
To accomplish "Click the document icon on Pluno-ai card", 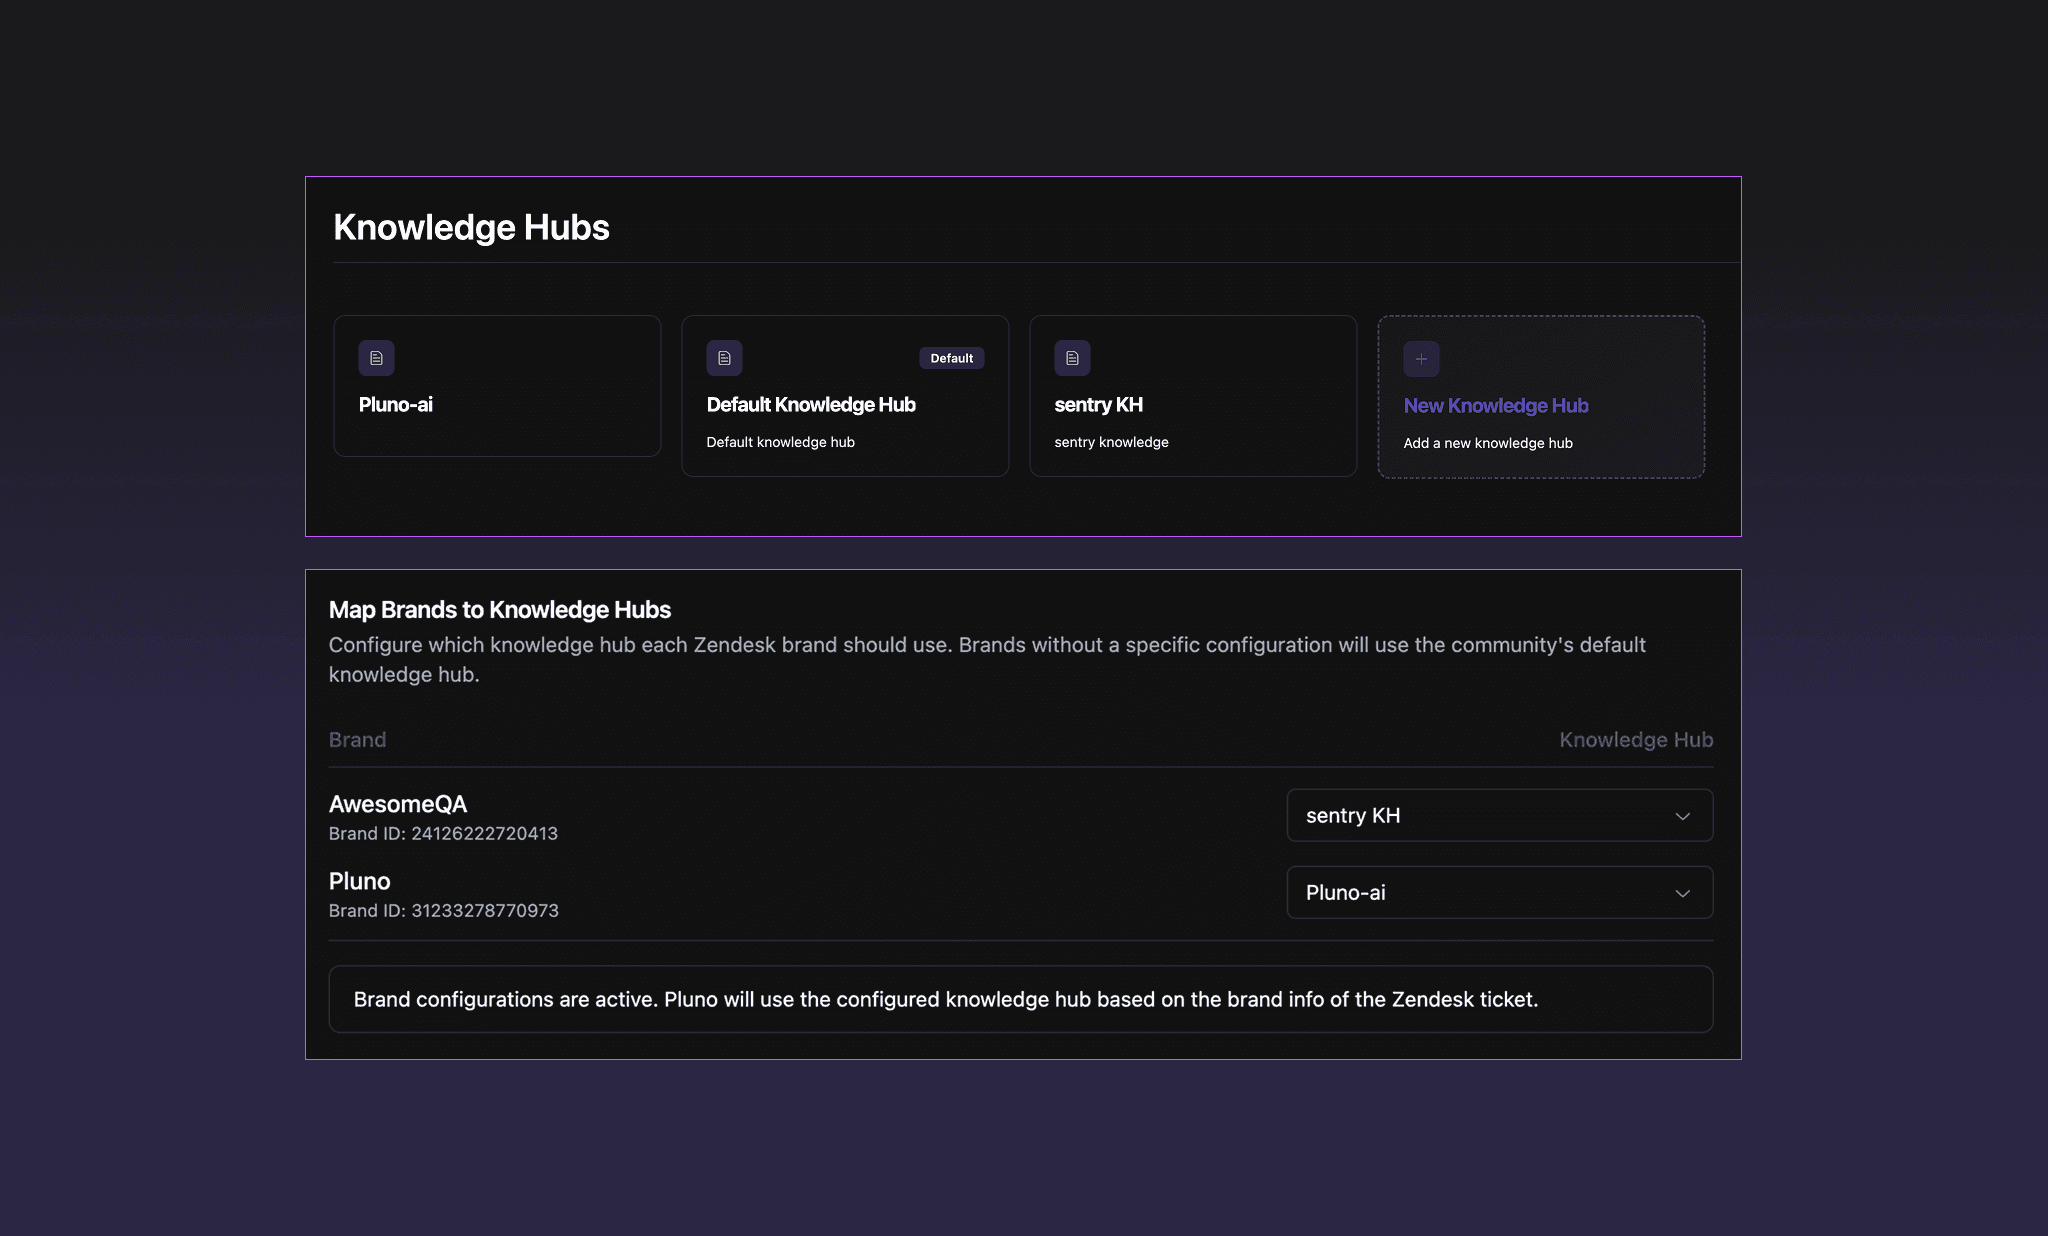I will [376, 358].
